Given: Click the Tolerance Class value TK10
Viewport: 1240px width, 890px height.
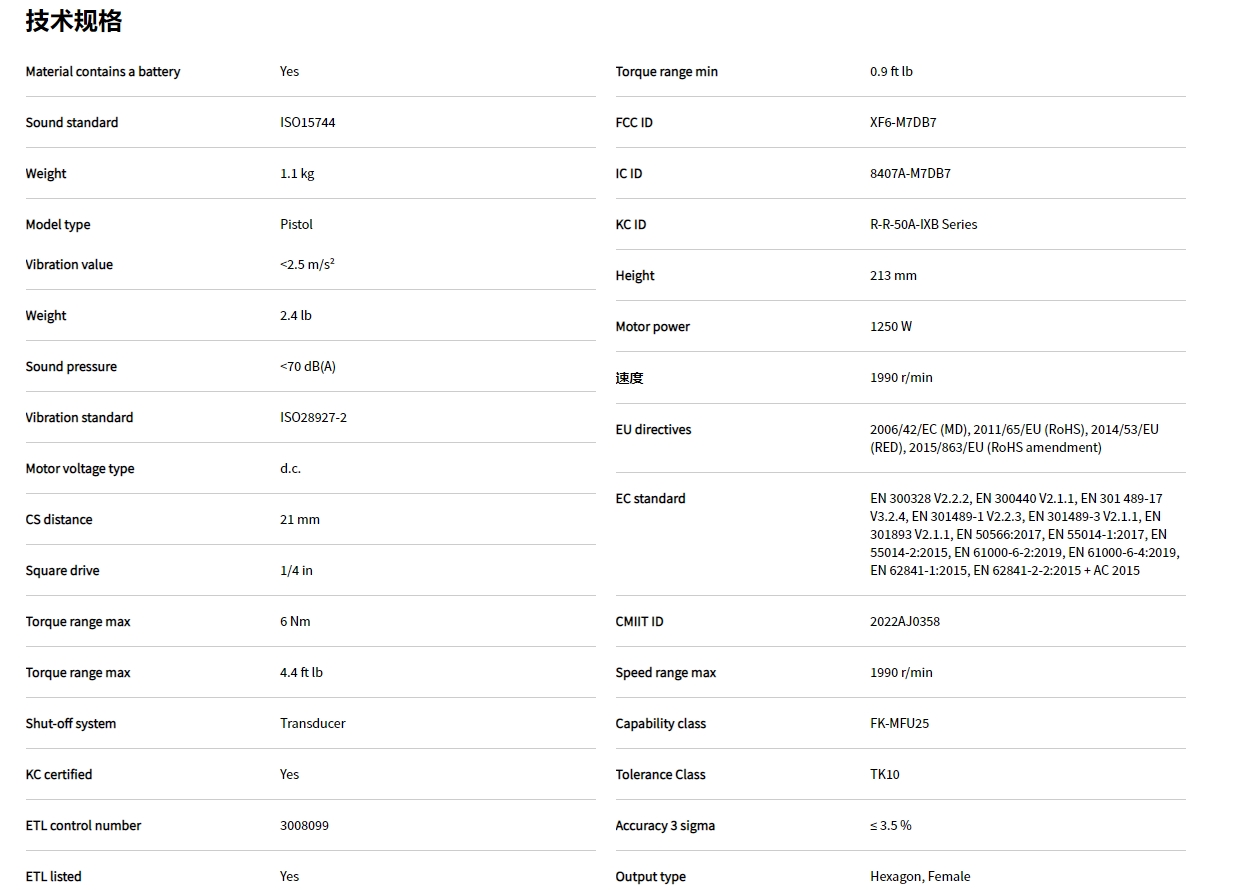Looking at the screenshot, I should [884, 775].
